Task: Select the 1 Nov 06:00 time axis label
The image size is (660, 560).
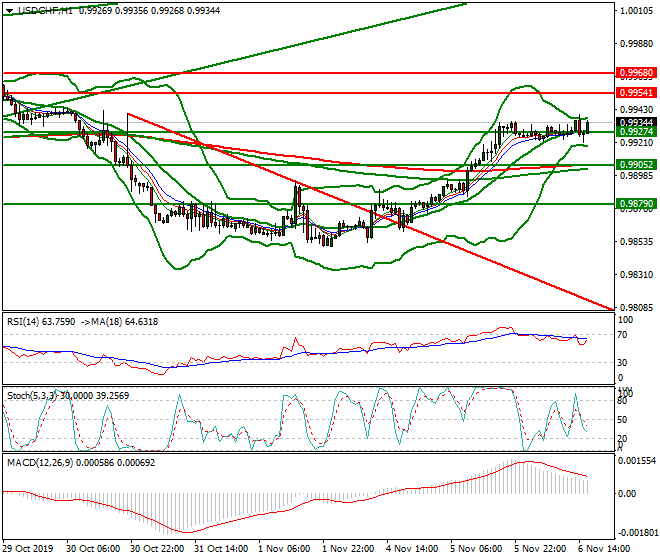Action: pyautogui.click(x=284, y=549)
